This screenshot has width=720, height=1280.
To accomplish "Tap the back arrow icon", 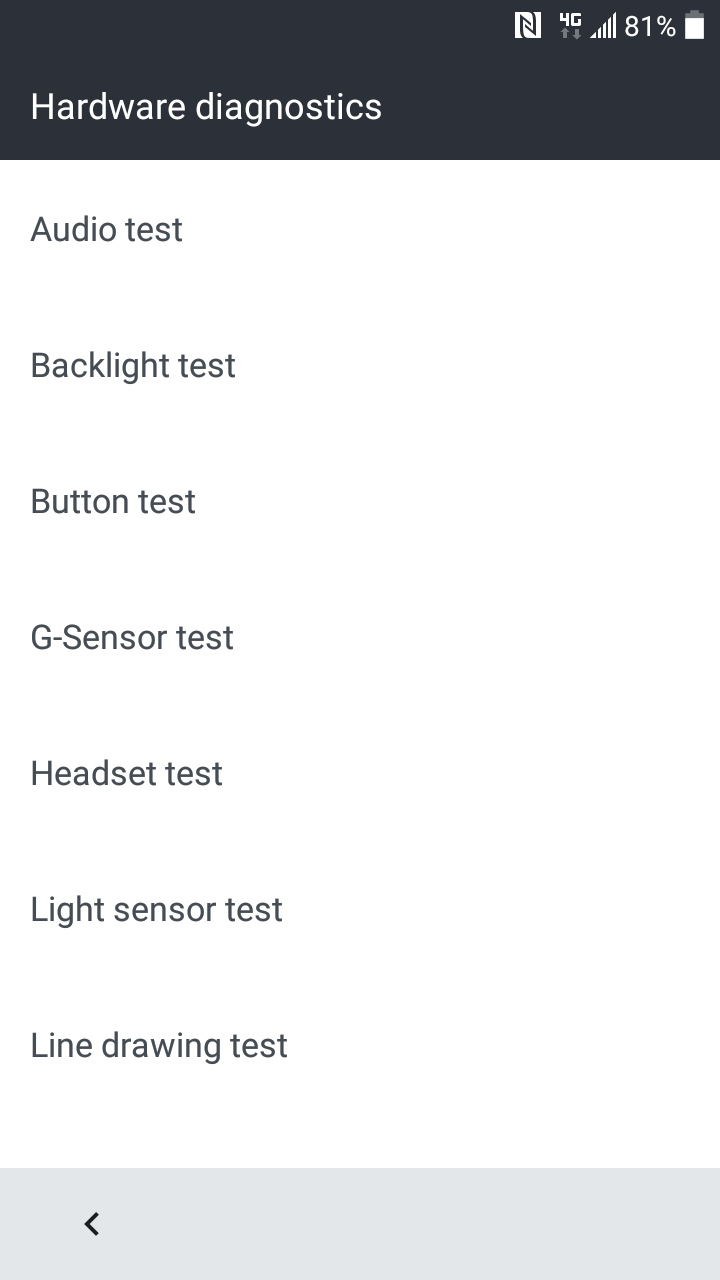I will pos(92,1223).
